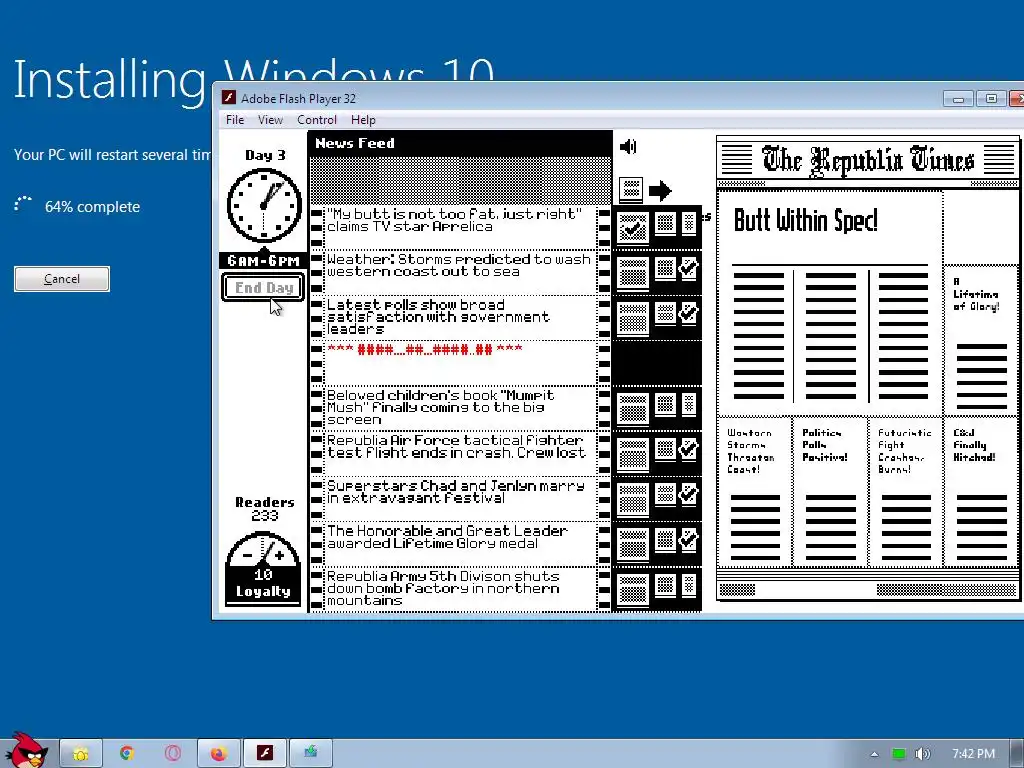Pick large article size for Chad and Jenlyn story

[x=633, y=499]
